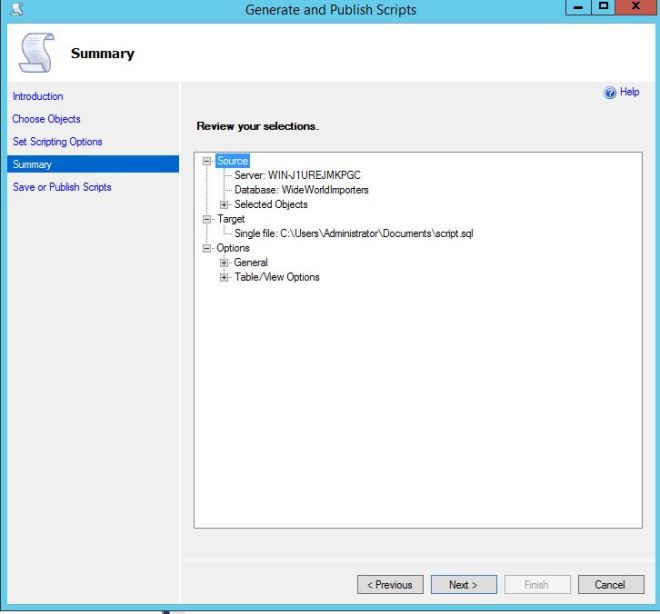
Task: Click the window system icon in title bar
Action: tap(12, 10)
